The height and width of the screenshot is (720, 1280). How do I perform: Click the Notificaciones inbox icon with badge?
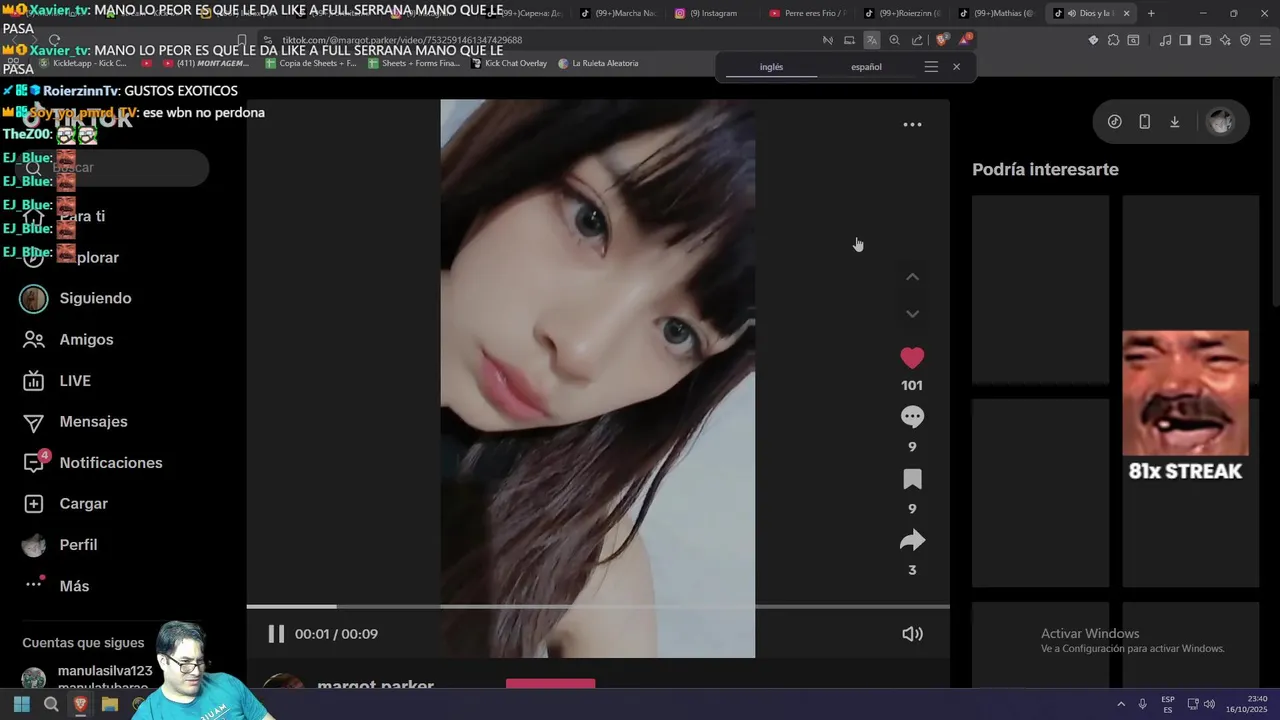[x=35, y=461]
